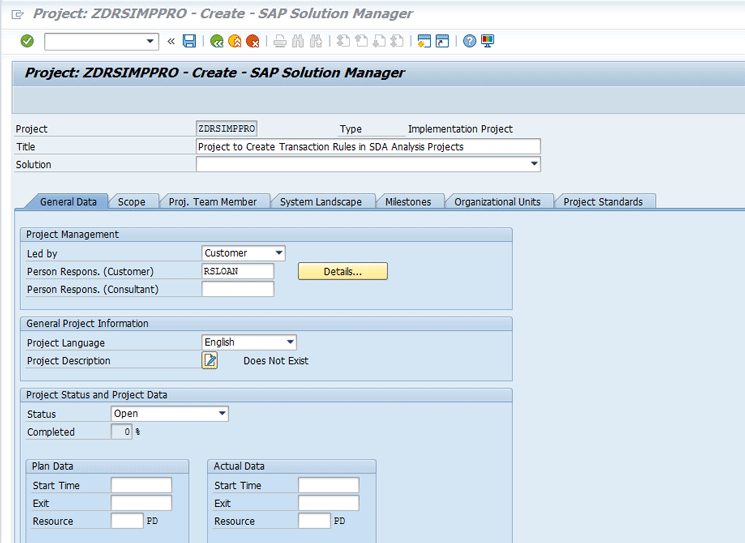745x543 pixels.
Task: Open the System Landscape tab
Action: click(x=321, y=202)
